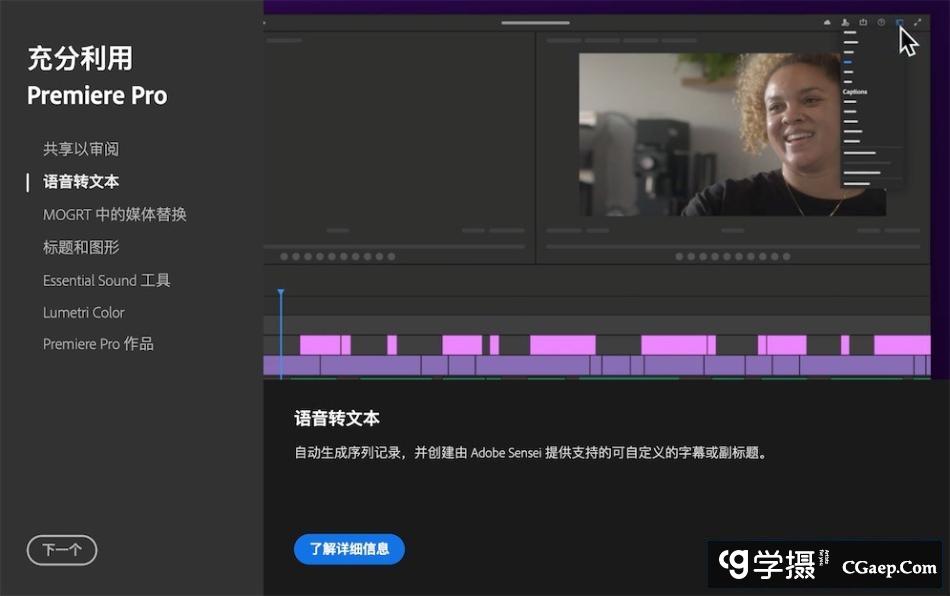Click the blue workspaces icon under cursor

point(899,22)
